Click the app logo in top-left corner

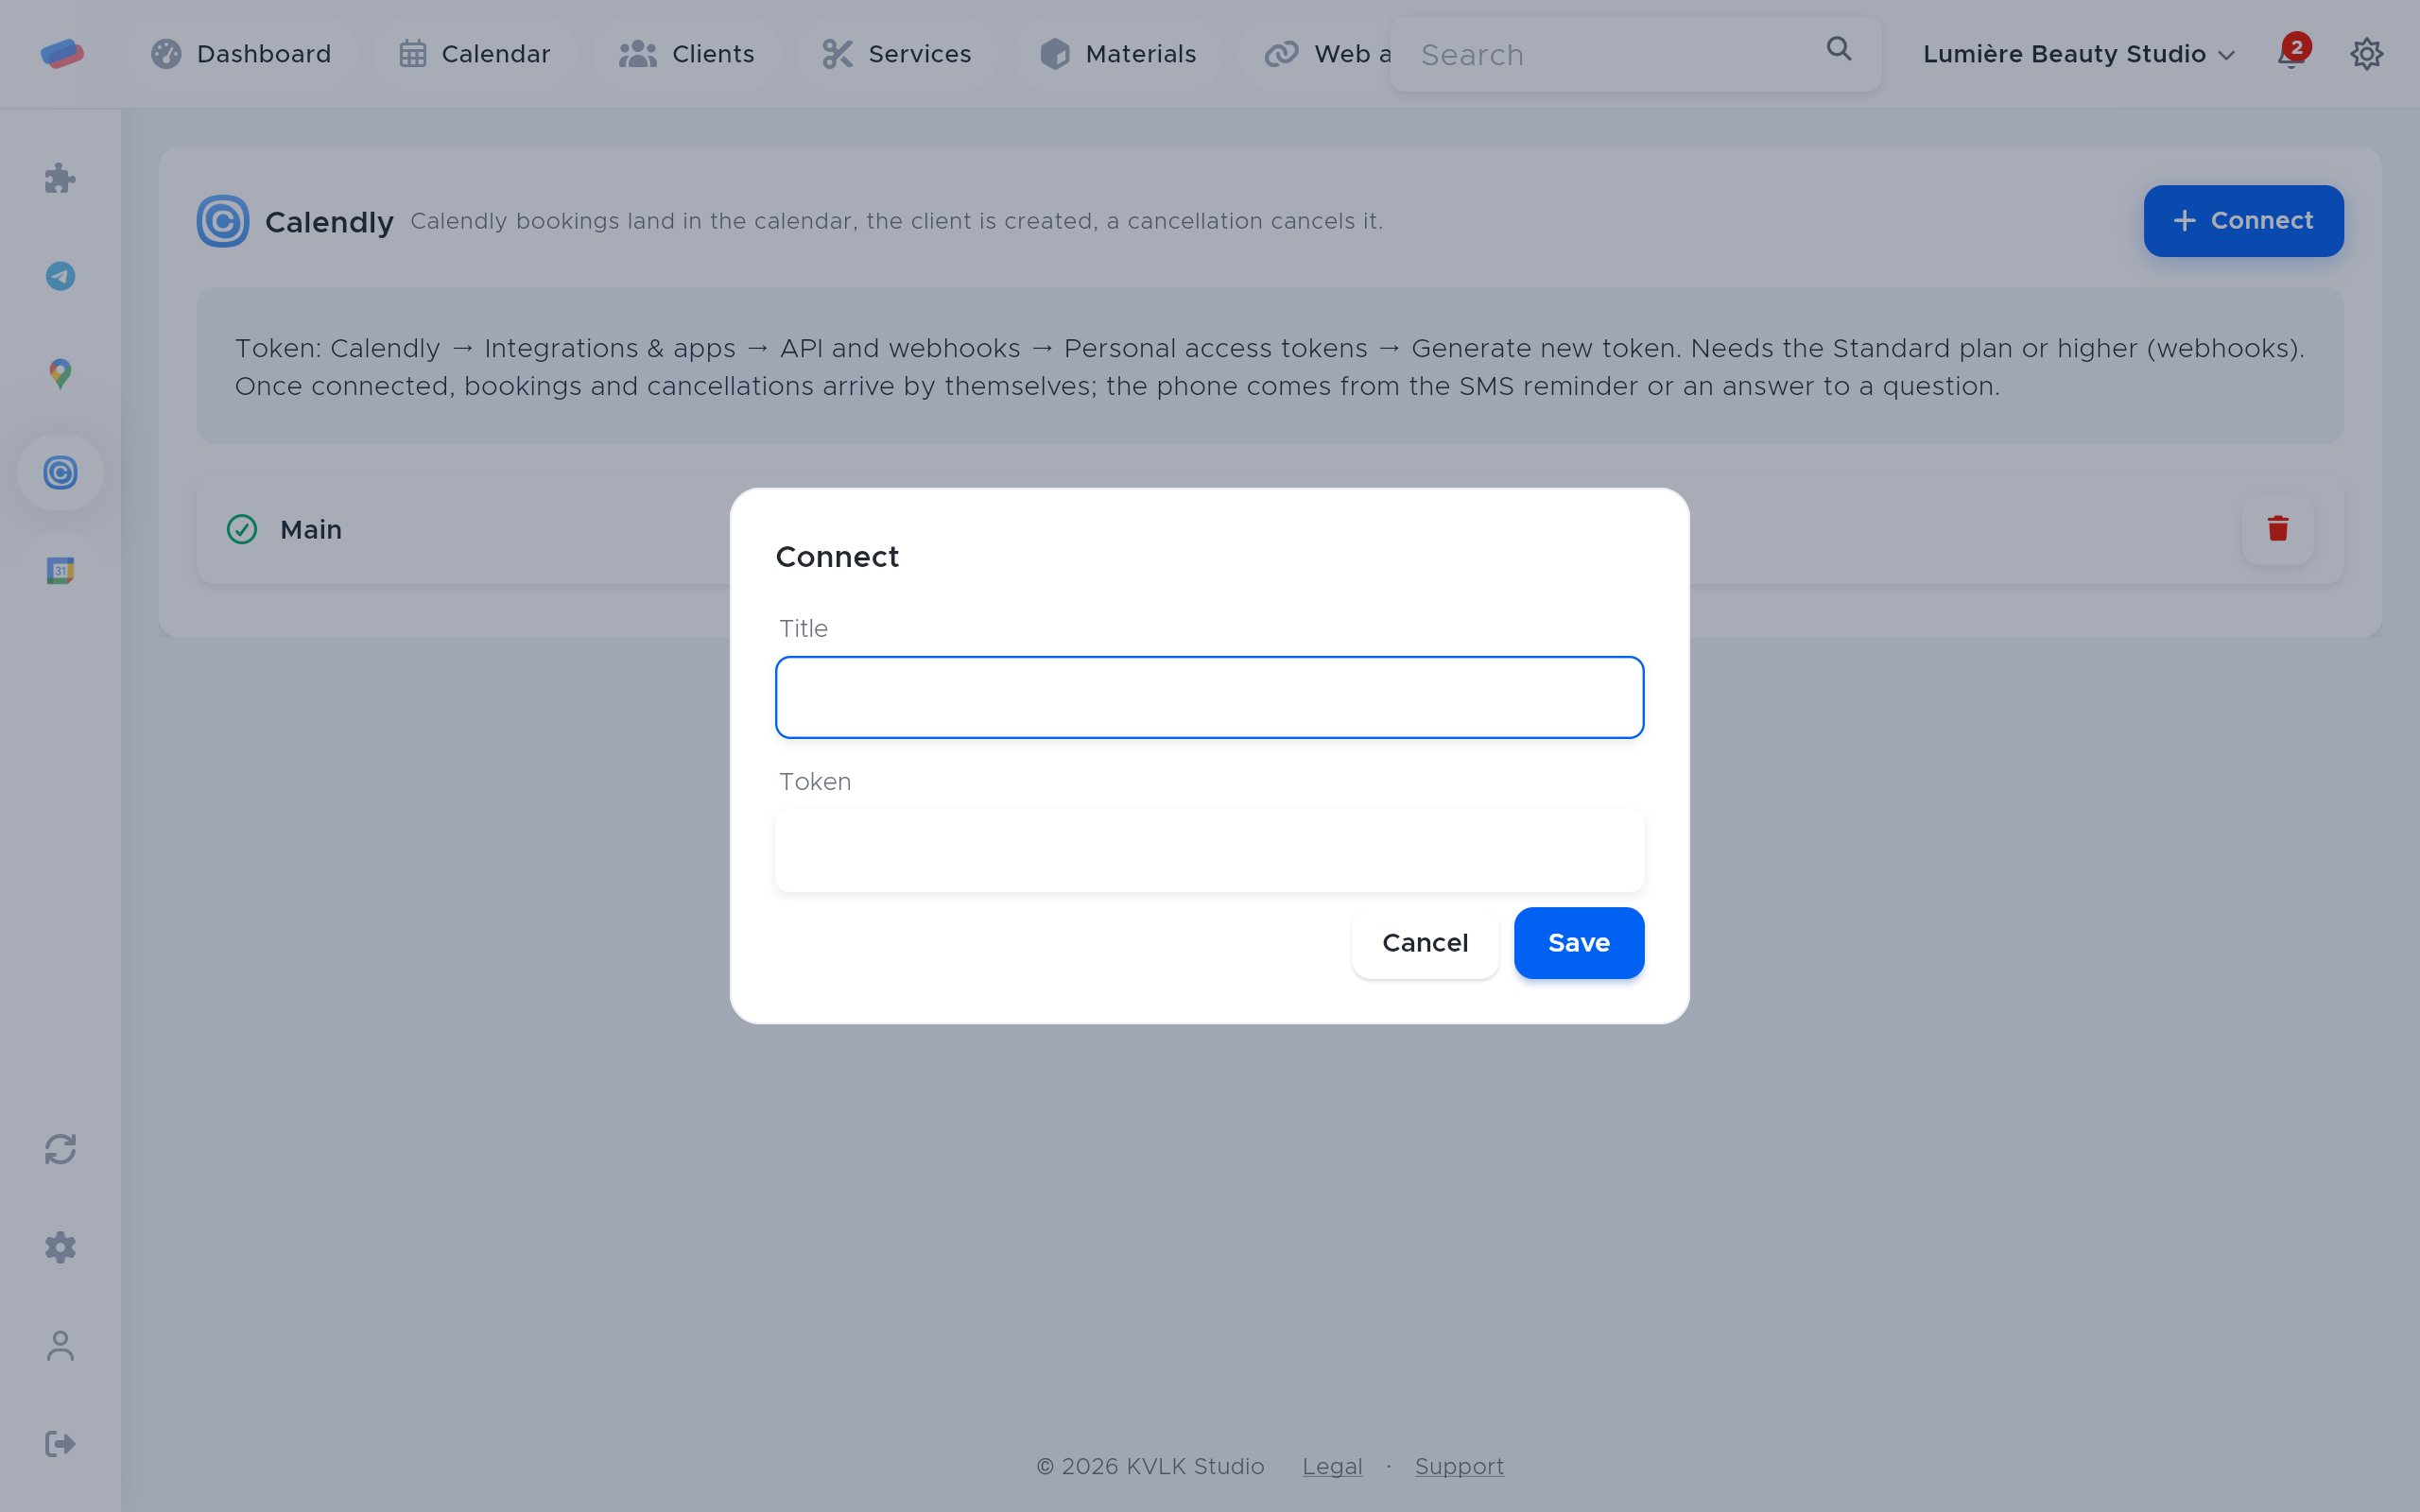click(x=62, y=53)
